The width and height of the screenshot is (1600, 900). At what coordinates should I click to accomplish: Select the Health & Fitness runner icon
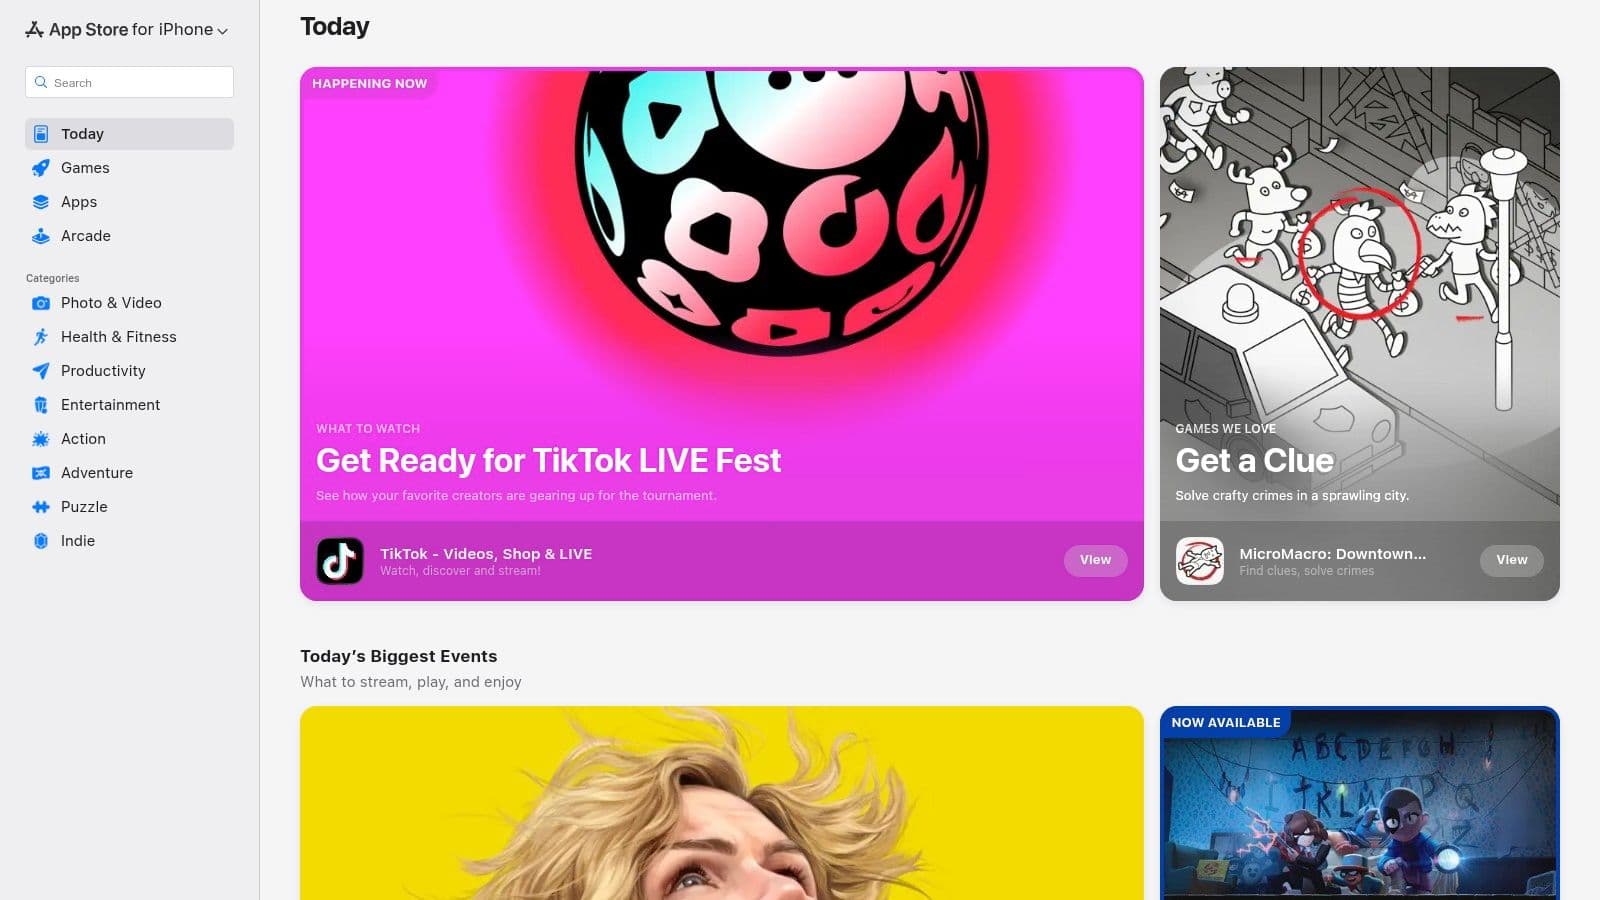[x=41, y=337]
